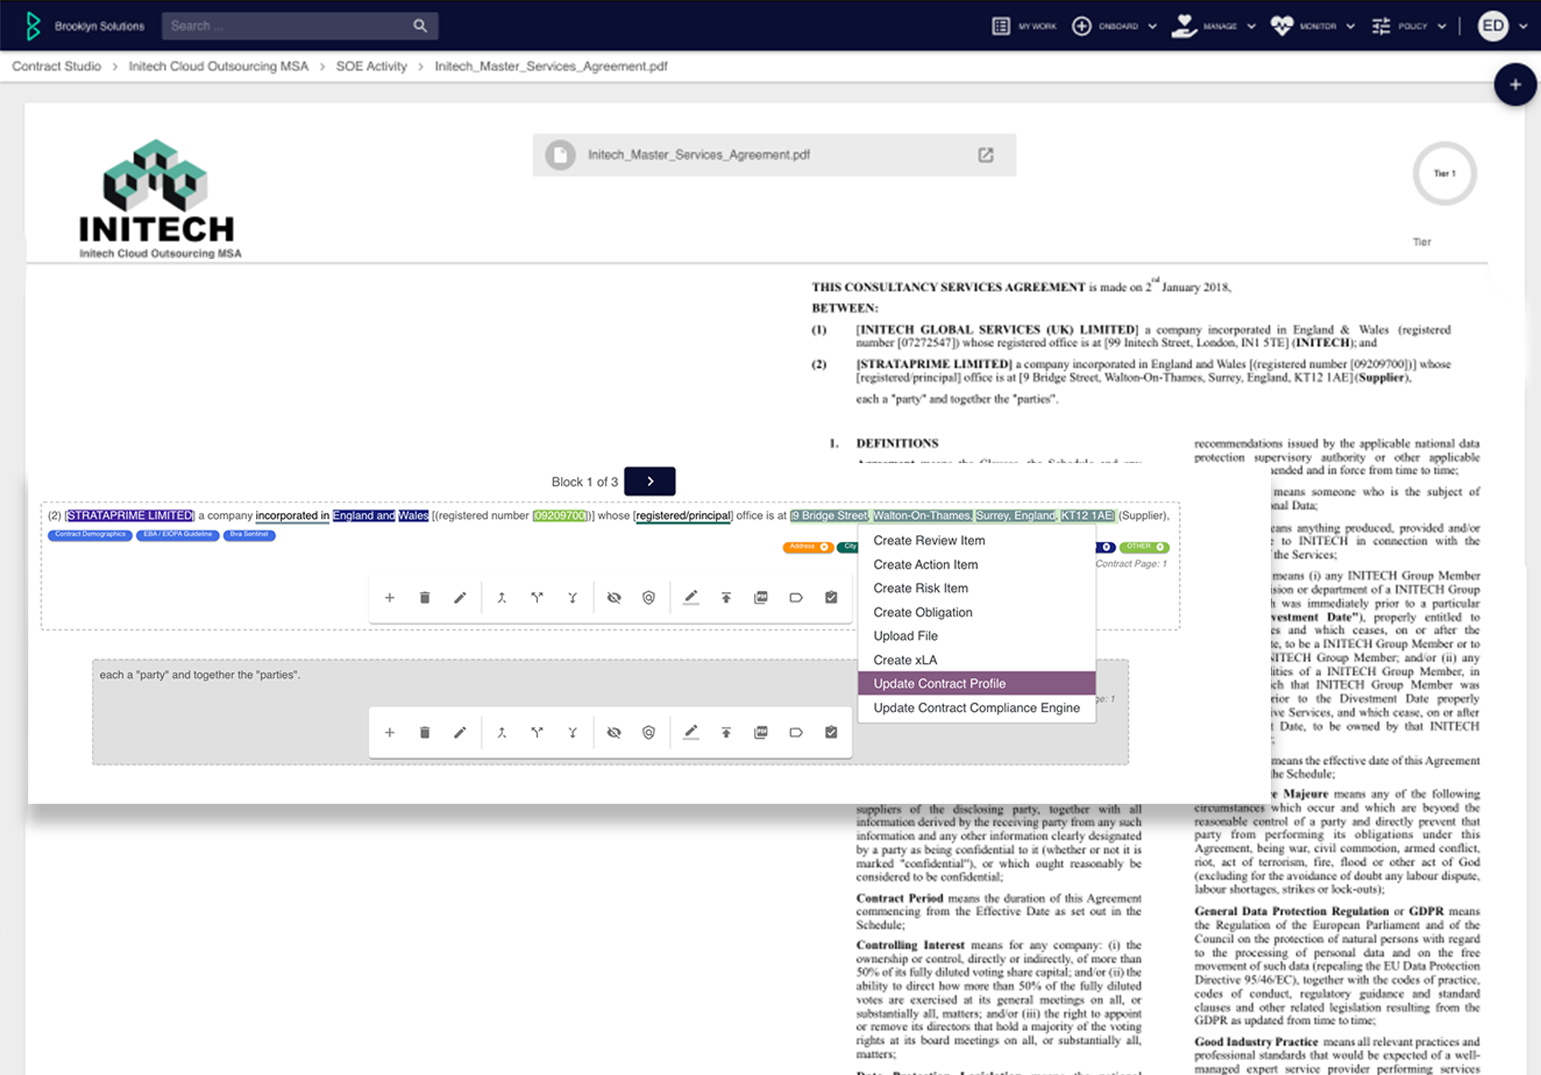This screenshot has width=1541, height=1075.
Task: Expand the Monitor dropdown chevron
Action: pos(1350,27)
